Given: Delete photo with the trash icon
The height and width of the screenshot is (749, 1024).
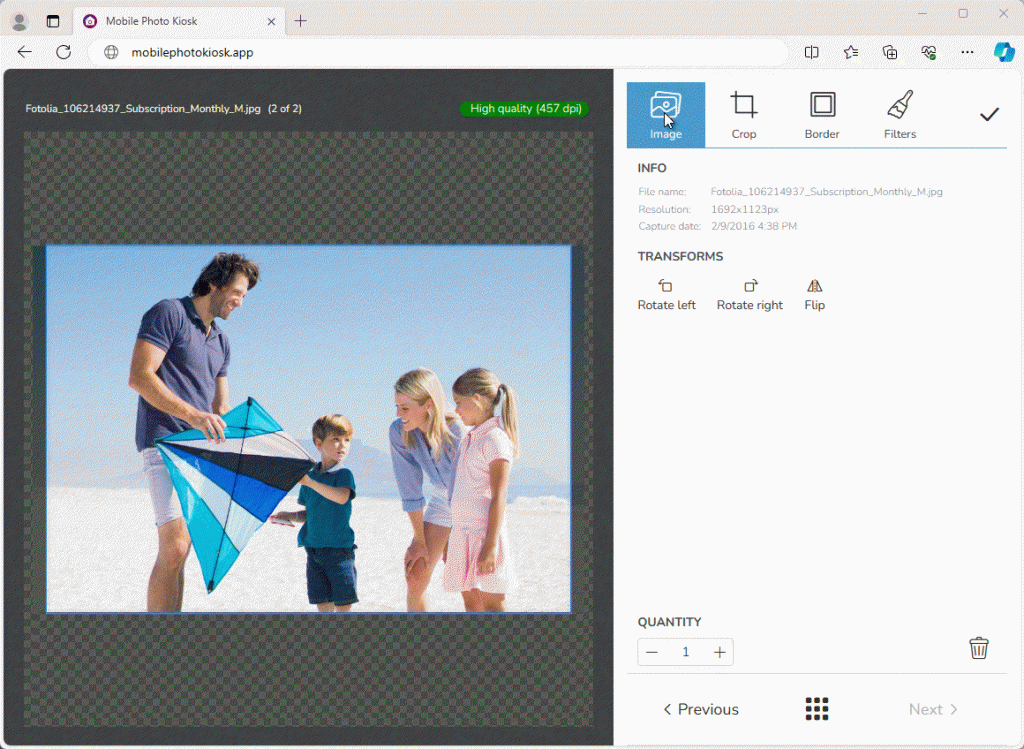Looking at the screenshot, I should (x=979, y=648).
